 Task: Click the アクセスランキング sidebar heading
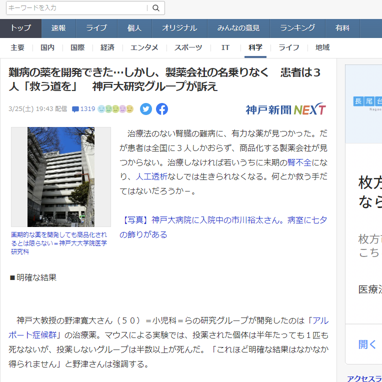pyautogui.click(x=364, y=379)
